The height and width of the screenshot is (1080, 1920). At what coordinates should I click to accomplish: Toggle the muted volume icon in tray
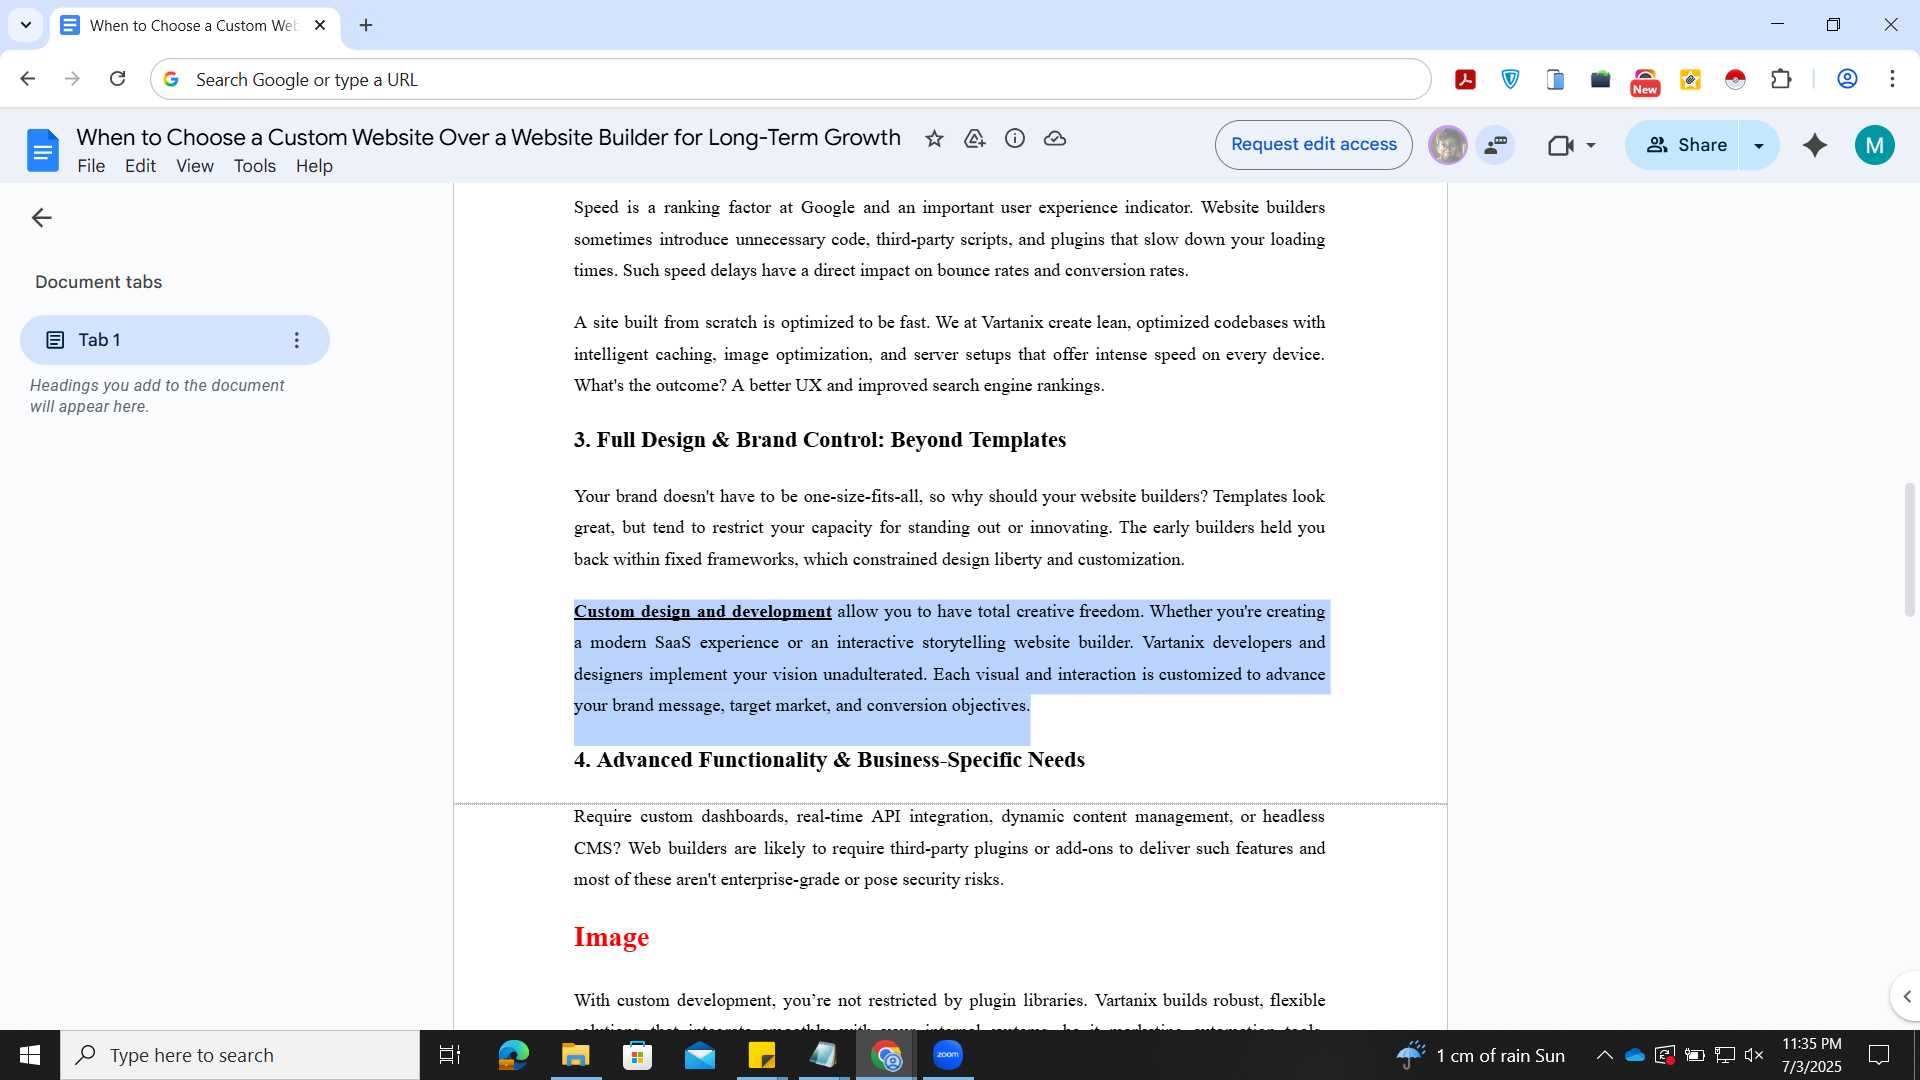click(1754, 1055)
